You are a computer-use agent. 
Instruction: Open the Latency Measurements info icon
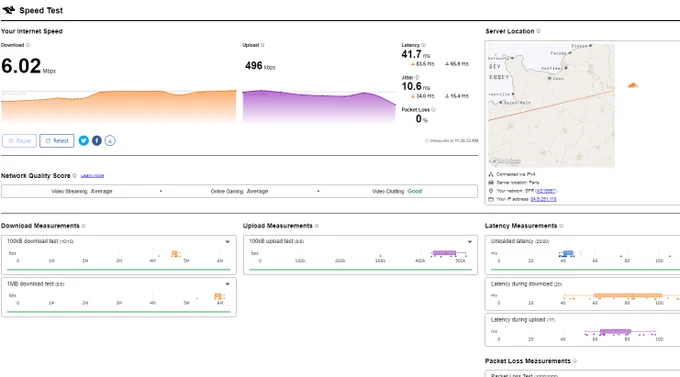point(561,226)
